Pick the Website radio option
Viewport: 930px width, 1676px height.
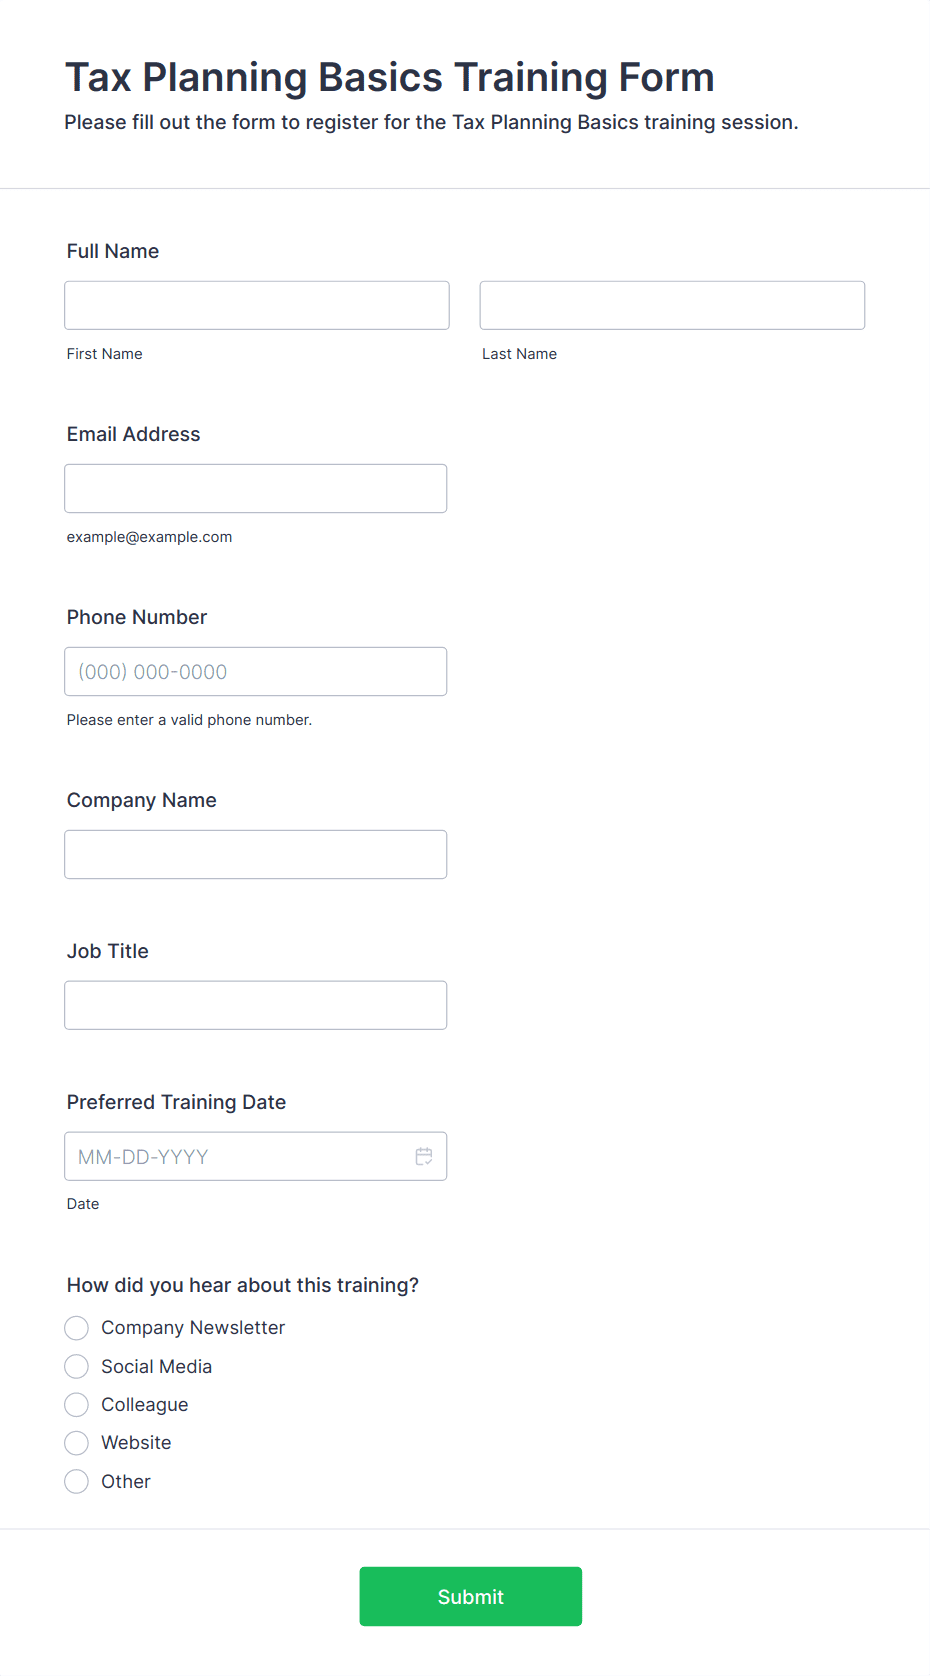pyautogui.click(x=77, y=1443)
